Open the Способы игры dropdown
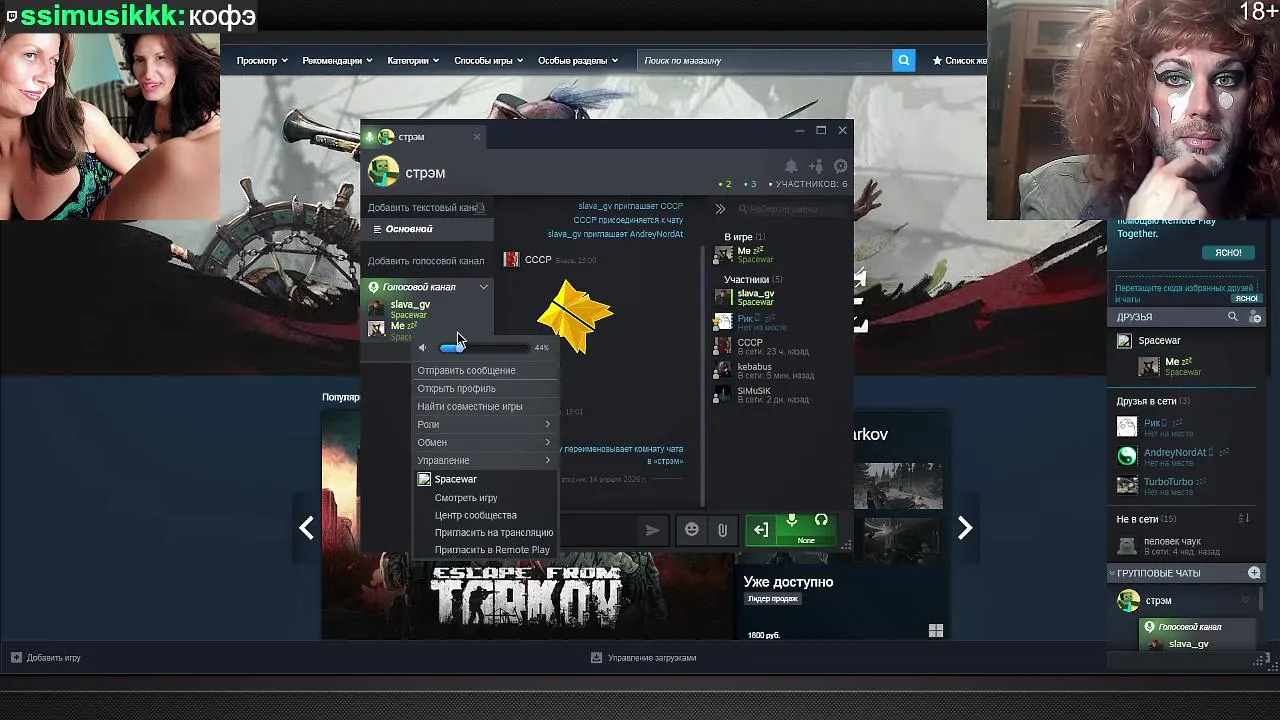This screenshot has height=720, width=1280. (x=489, y=61)
